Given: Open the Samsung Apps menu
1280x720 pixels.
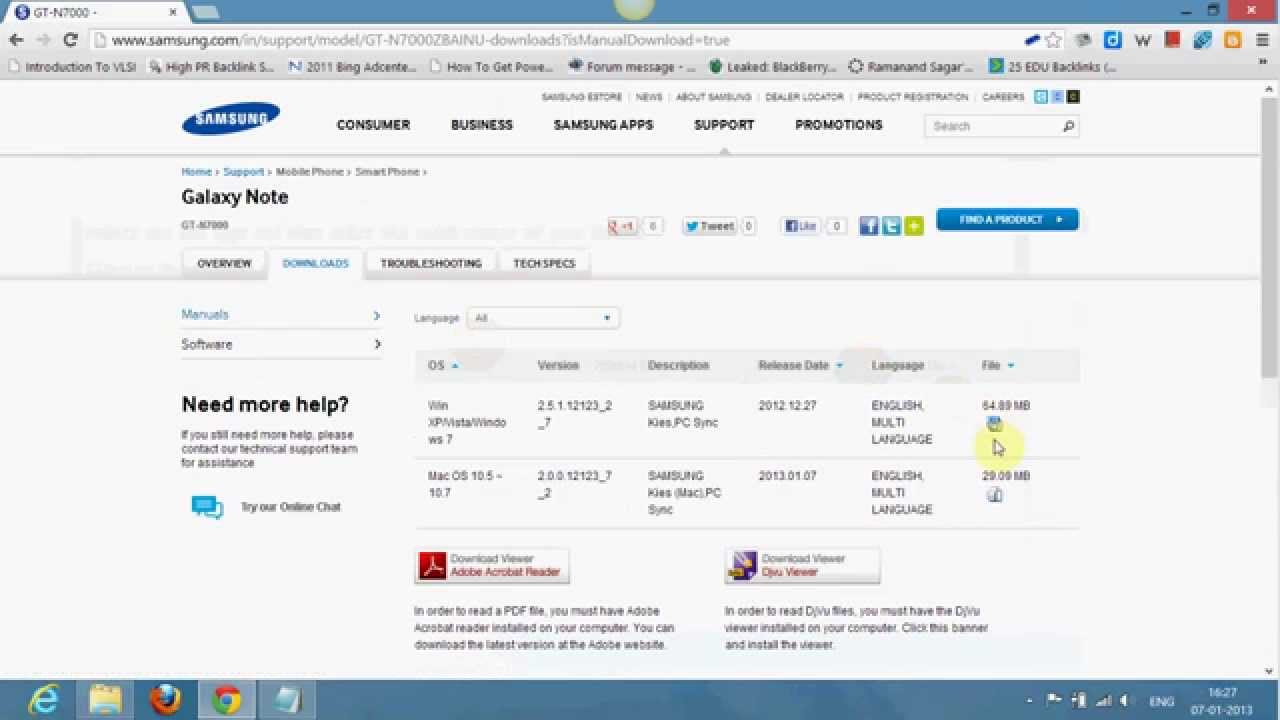Looking at the screenshot, I should point(603,125).
